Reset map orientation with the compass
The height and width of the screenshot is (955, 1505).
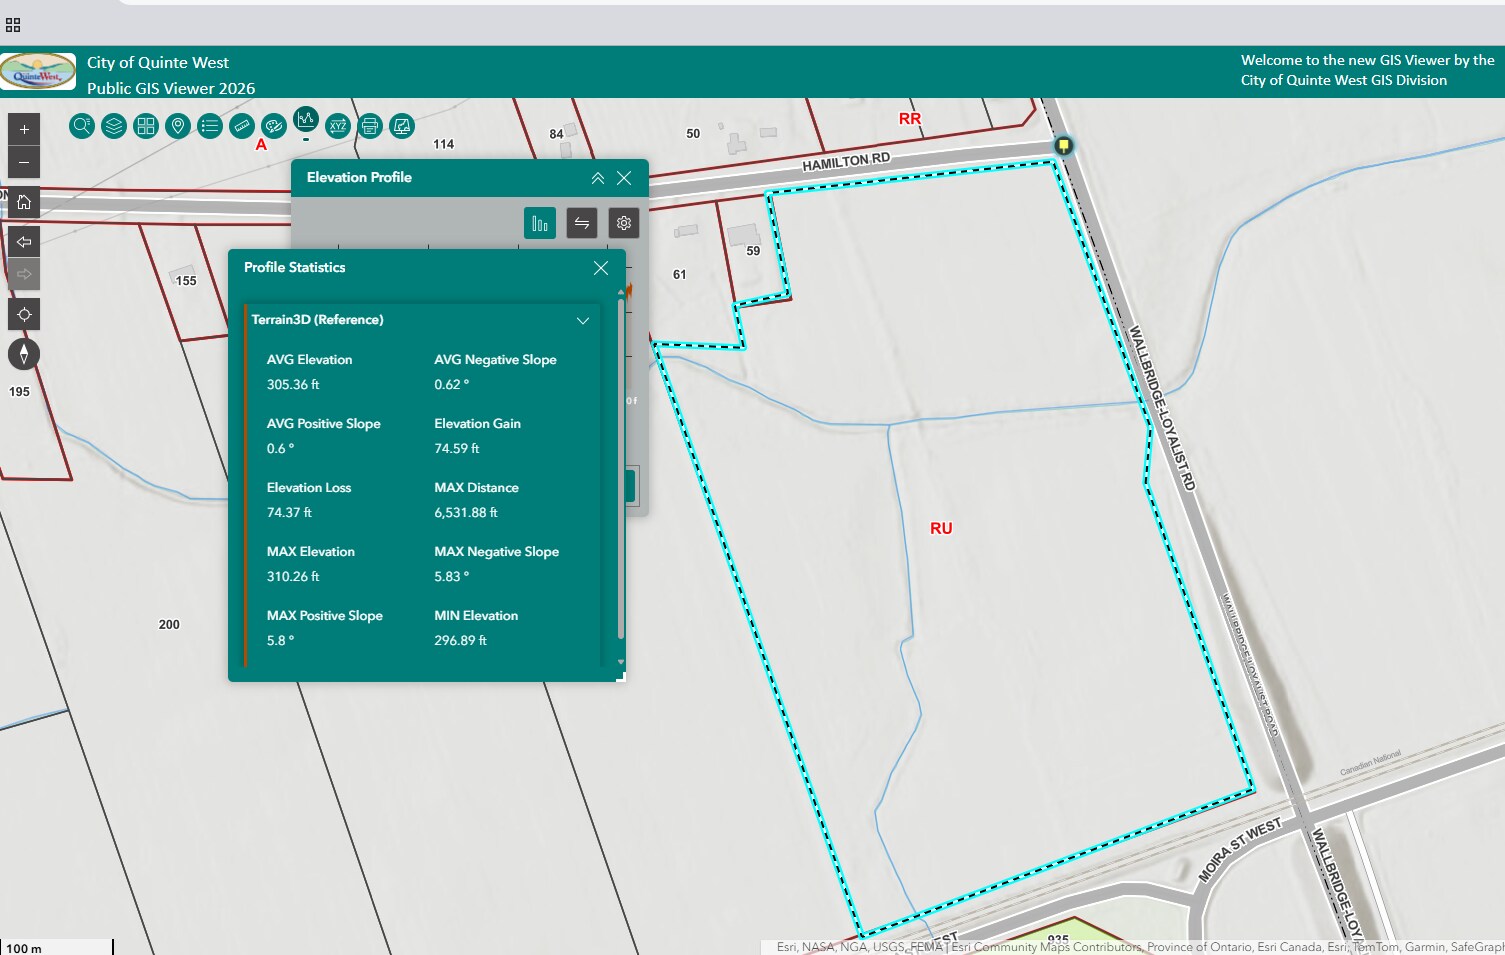pos(24,354)
